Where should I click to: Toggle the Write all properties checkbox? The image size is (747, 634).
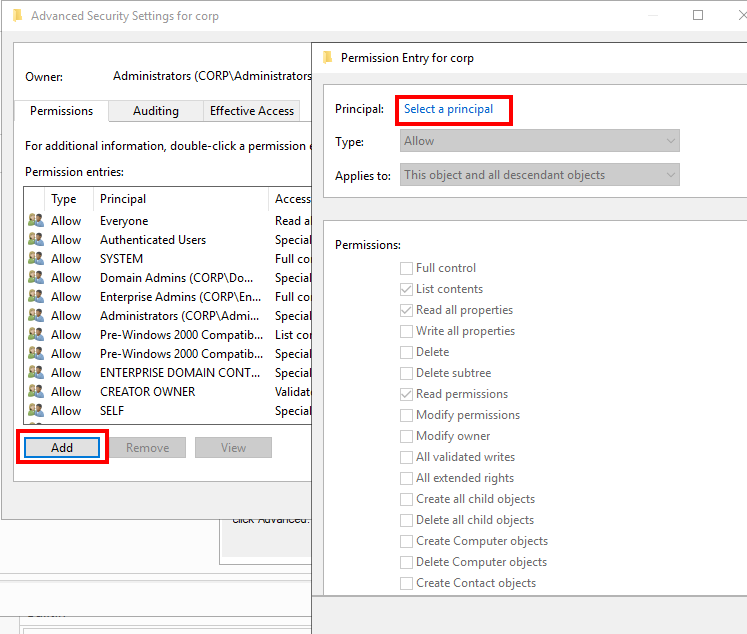406,331
